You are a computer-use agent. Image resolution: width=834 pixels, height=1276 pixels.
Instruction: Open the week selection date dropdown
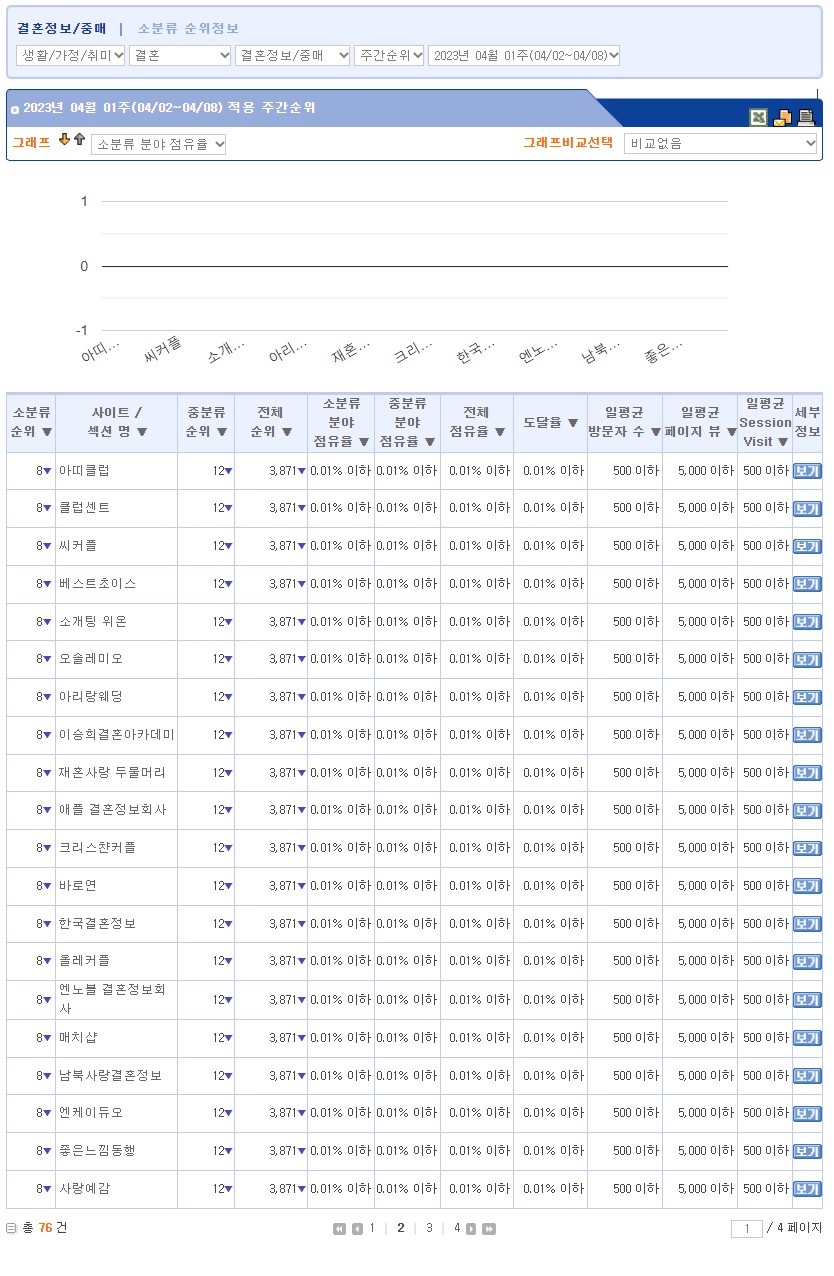tap(524, 56)
